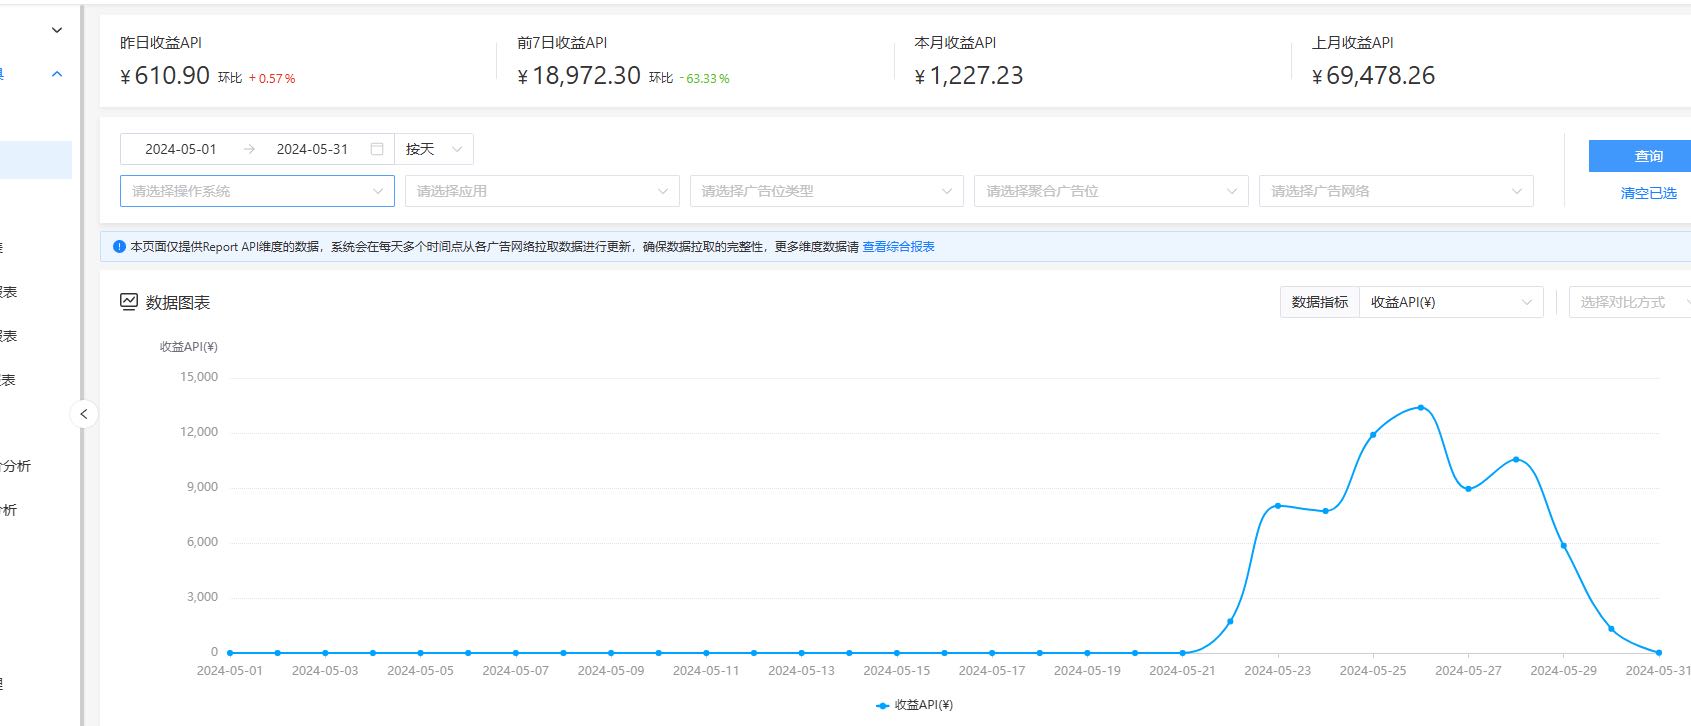The height and width of the screenshot is (726, 1691).
Task: Click the end date 2024-05-31 field
Action: pos(312,149)
